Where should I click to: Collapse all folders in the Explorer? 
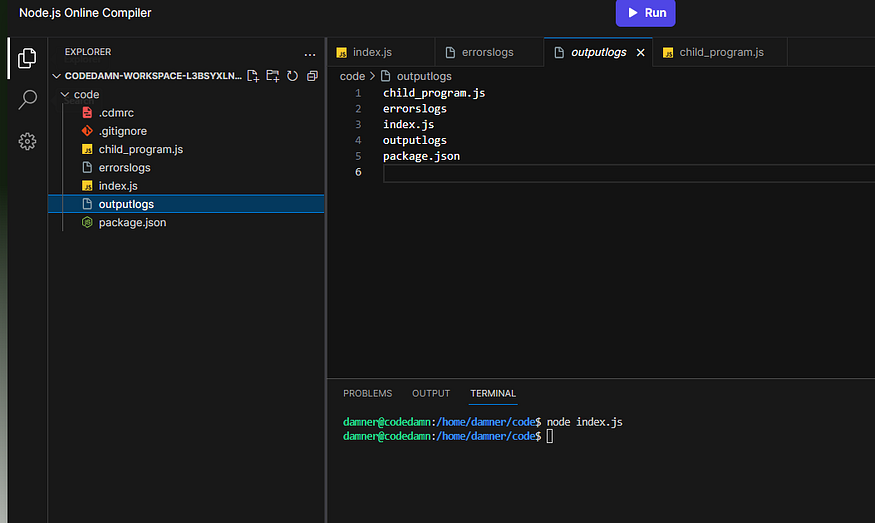(312, 76)
